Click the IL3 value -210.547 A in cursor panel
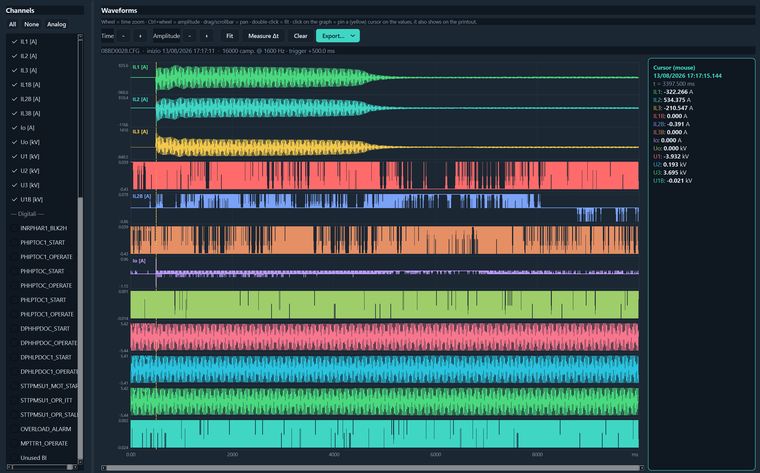Screen dimensions: 760x473 coord(678,108)
